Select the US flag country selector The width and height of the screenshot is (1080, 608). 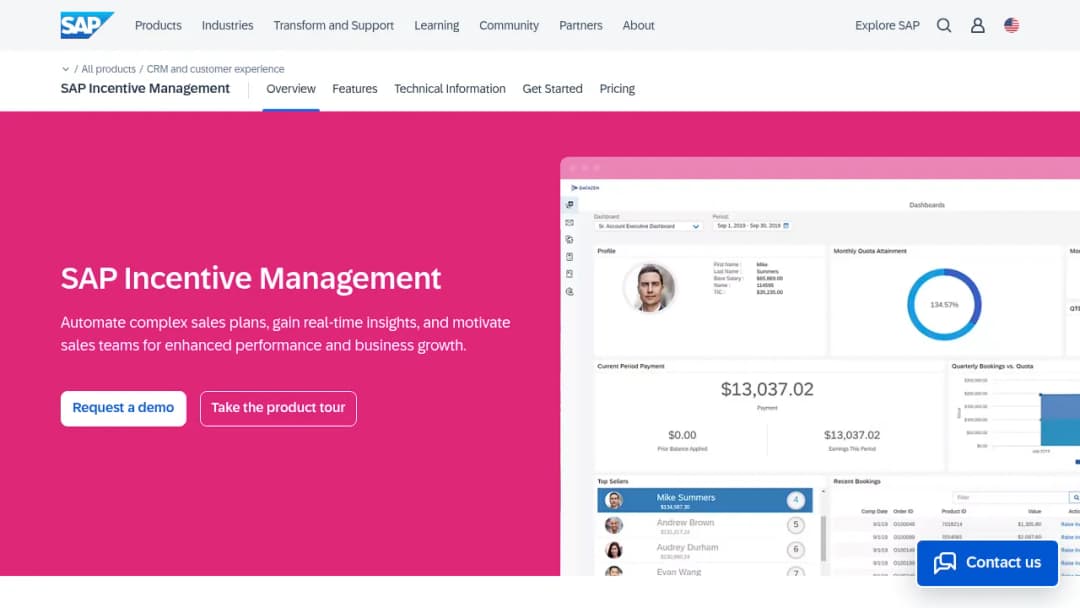pyautogui.click(x=1011, y=25)
